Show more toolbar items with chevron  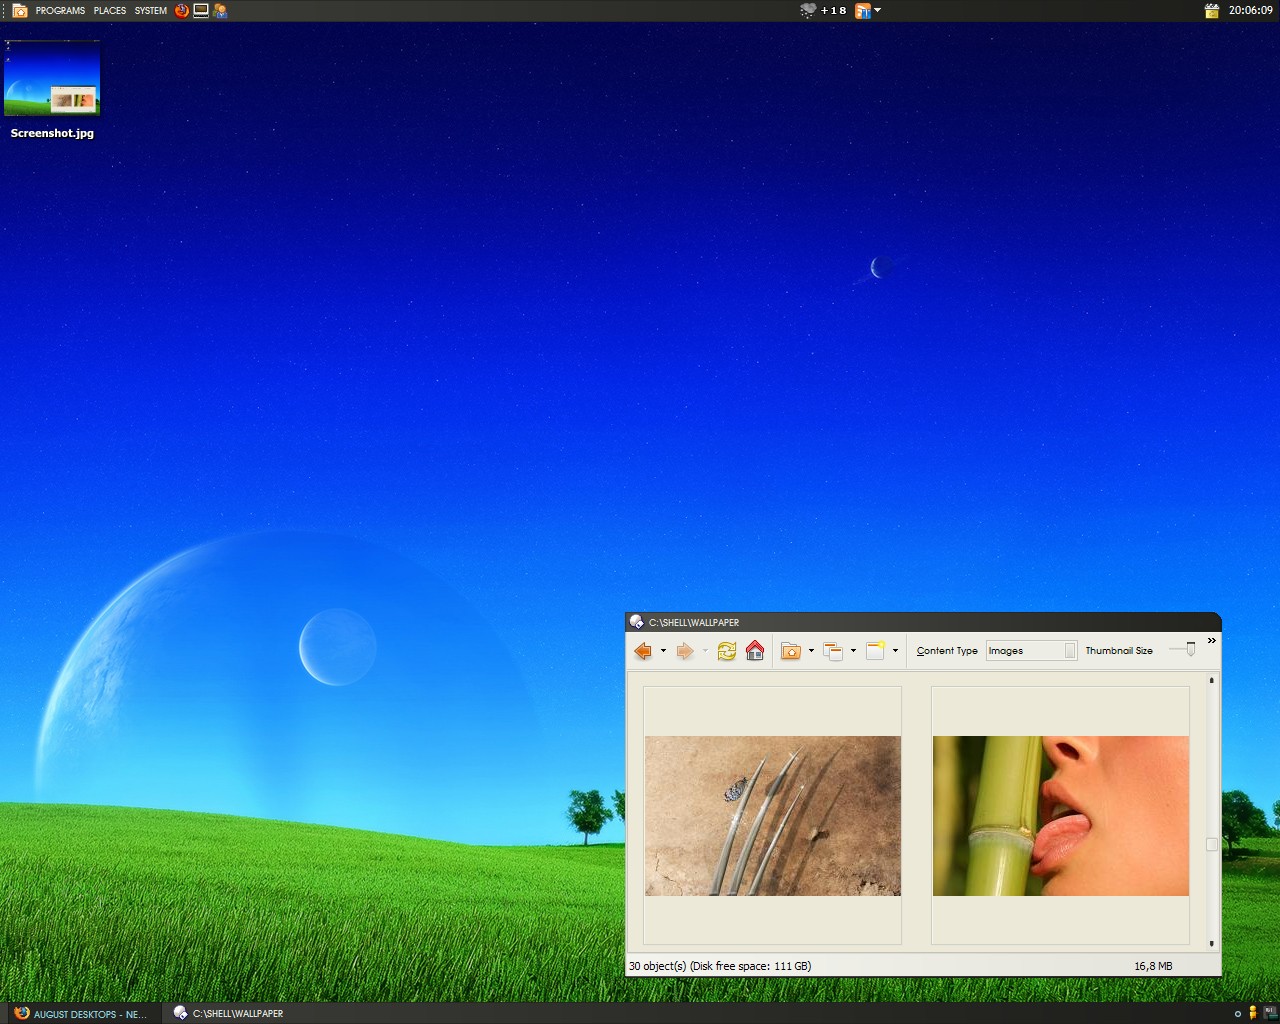(x=1212, y=641)
